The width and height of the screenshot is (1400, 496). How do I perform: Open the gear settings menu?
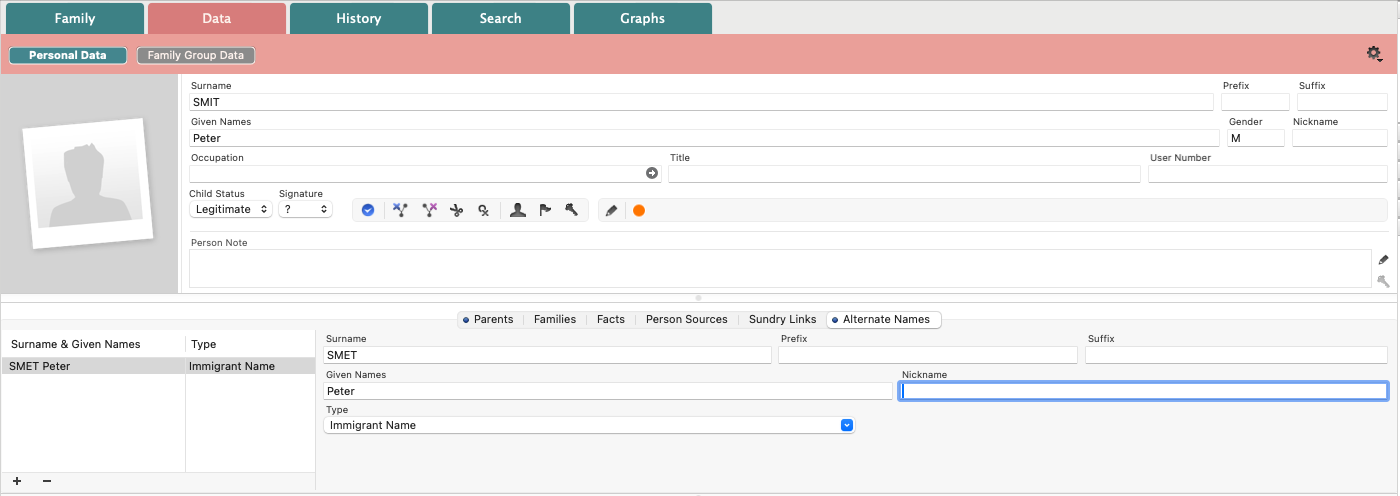click(1374, 53)
